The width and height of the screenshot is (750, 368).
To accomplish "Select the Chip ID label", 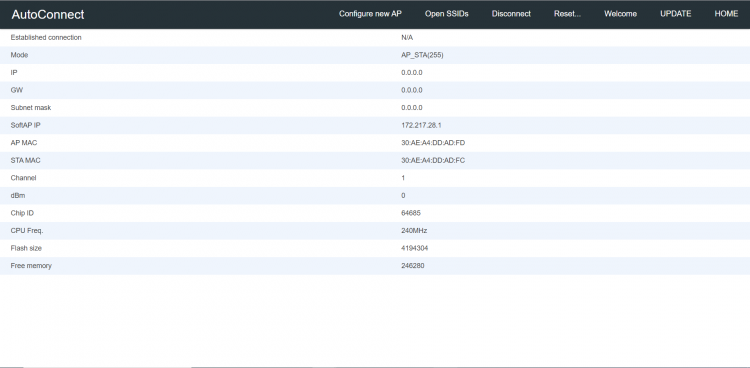I will coord(22,213).
